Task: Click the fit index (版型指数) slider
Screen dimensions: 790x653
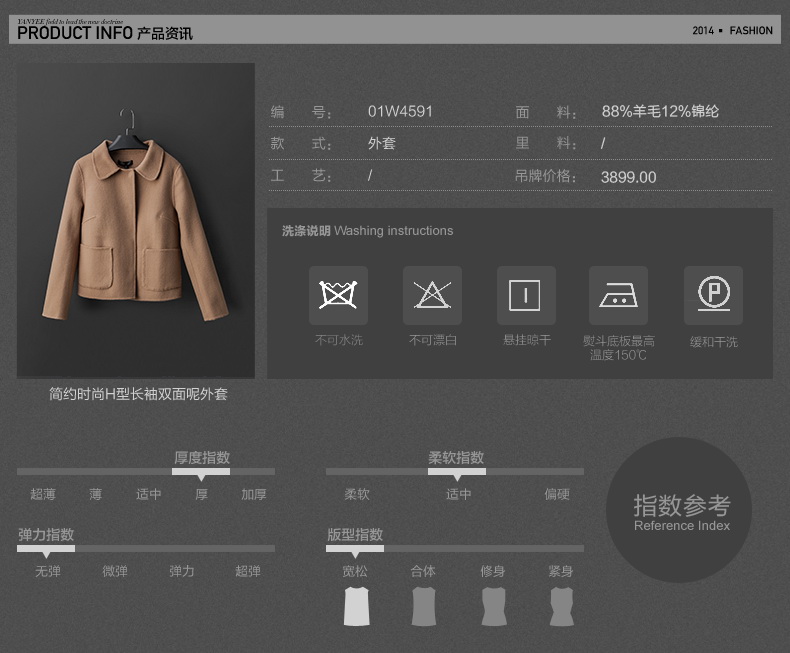Action: pos(355,549)
